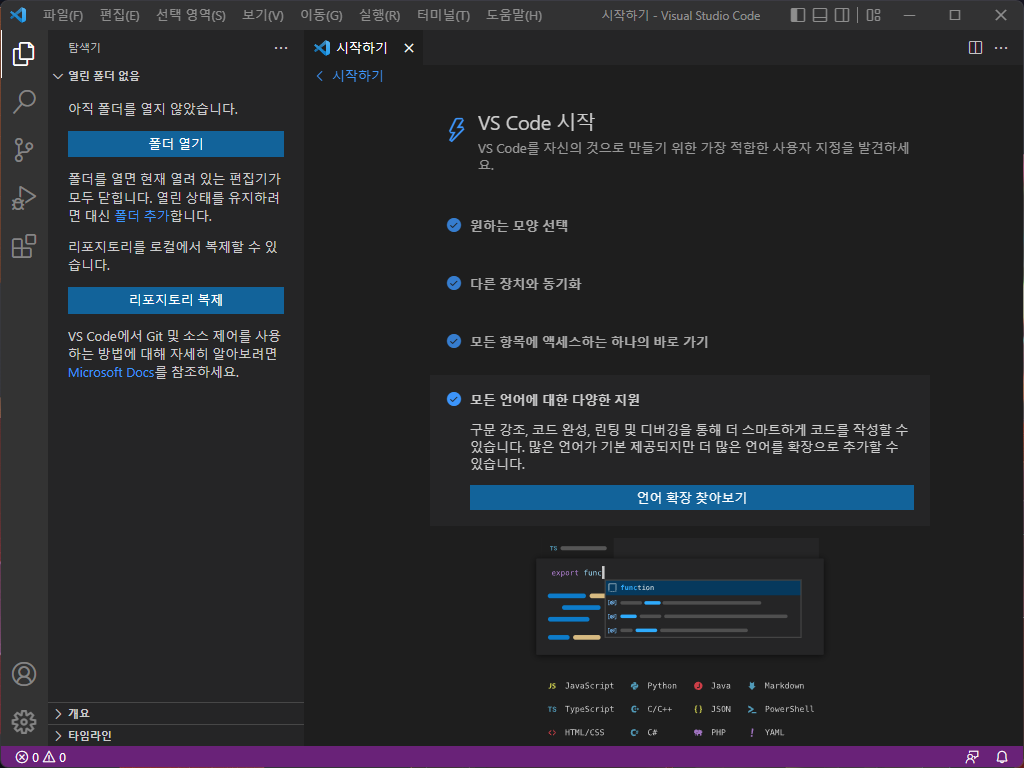Open the 파일(F) menu
Viewport: 1024px width, 768px height.
(x=63, y=15)
